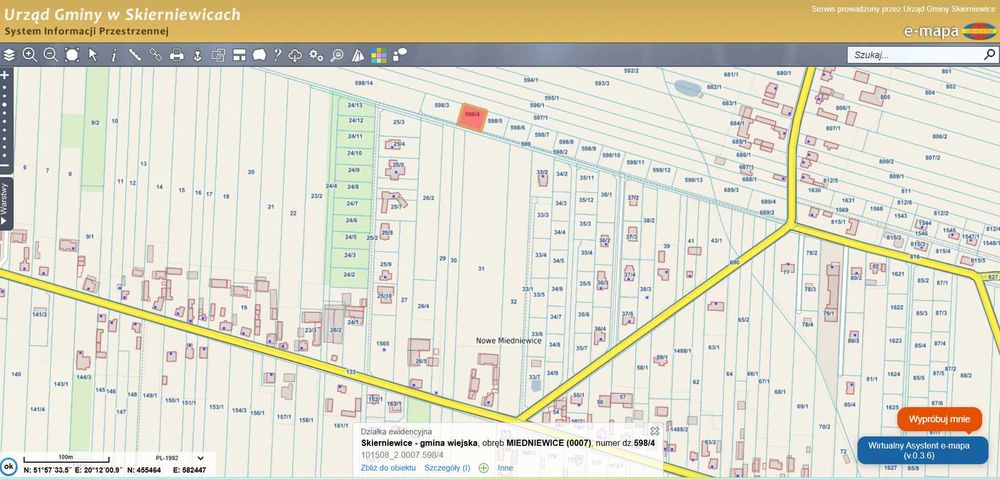Click the vertical zoom level slider track
The height and width of the screenshot is (479, 1000).
click(4, 120)
